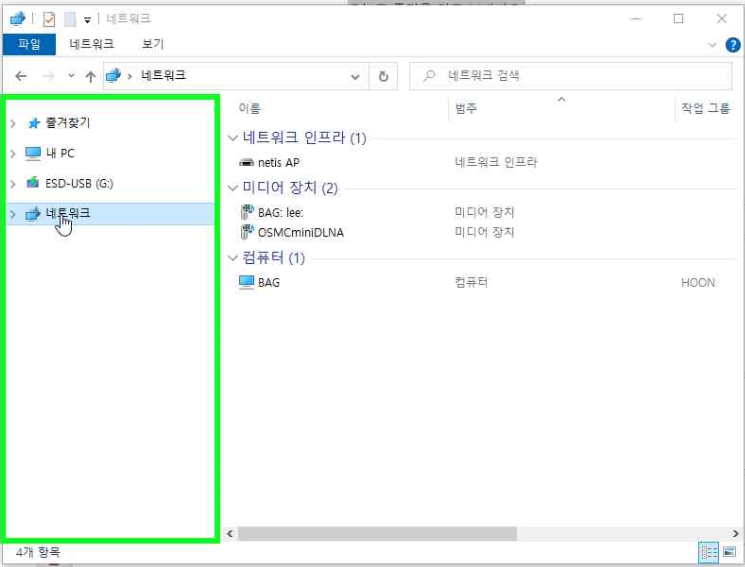Select 네트워크 in the navigation pane
The height and width of the screenshot is (567, 745).
click(68, 213)
